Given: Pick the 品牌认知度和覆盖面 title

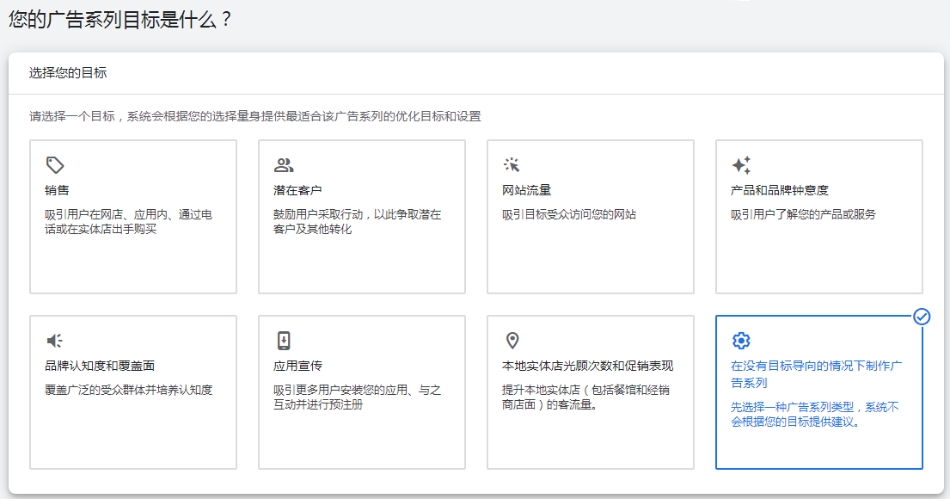Looking at the screenshot, I should pos(99,366).
